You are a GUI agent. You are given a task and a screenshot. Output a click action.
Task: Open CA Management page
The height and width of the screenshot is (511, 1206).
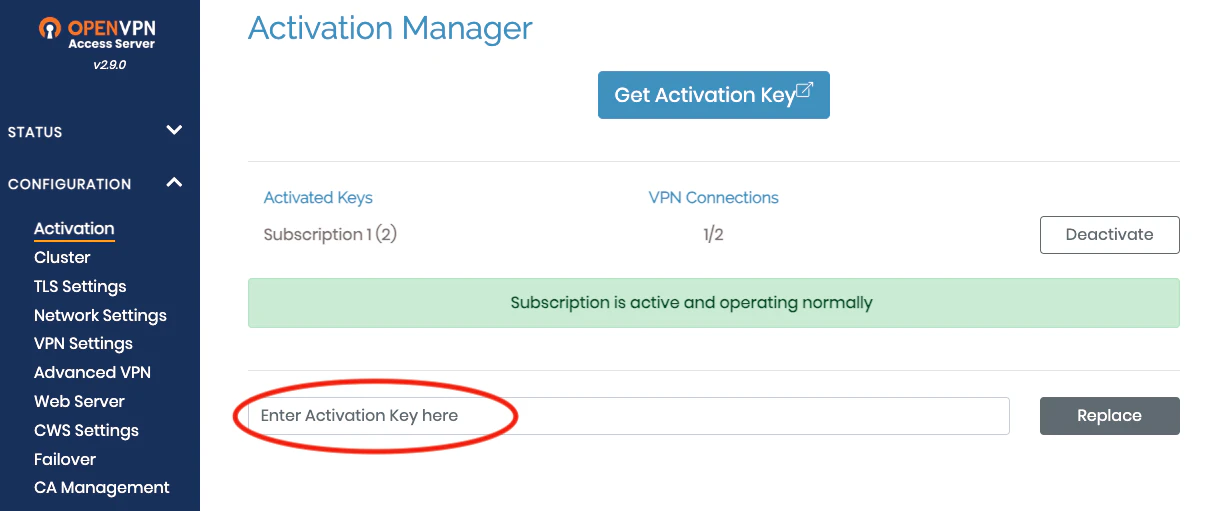[101, 487]
